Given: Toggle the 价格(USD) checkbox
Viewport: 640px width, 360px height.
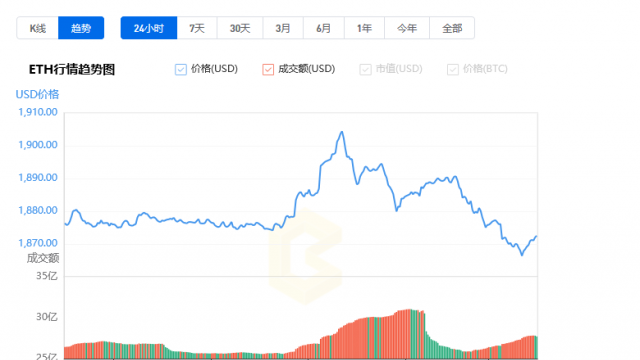Looking at the screenshot, I should click(181, 69).
